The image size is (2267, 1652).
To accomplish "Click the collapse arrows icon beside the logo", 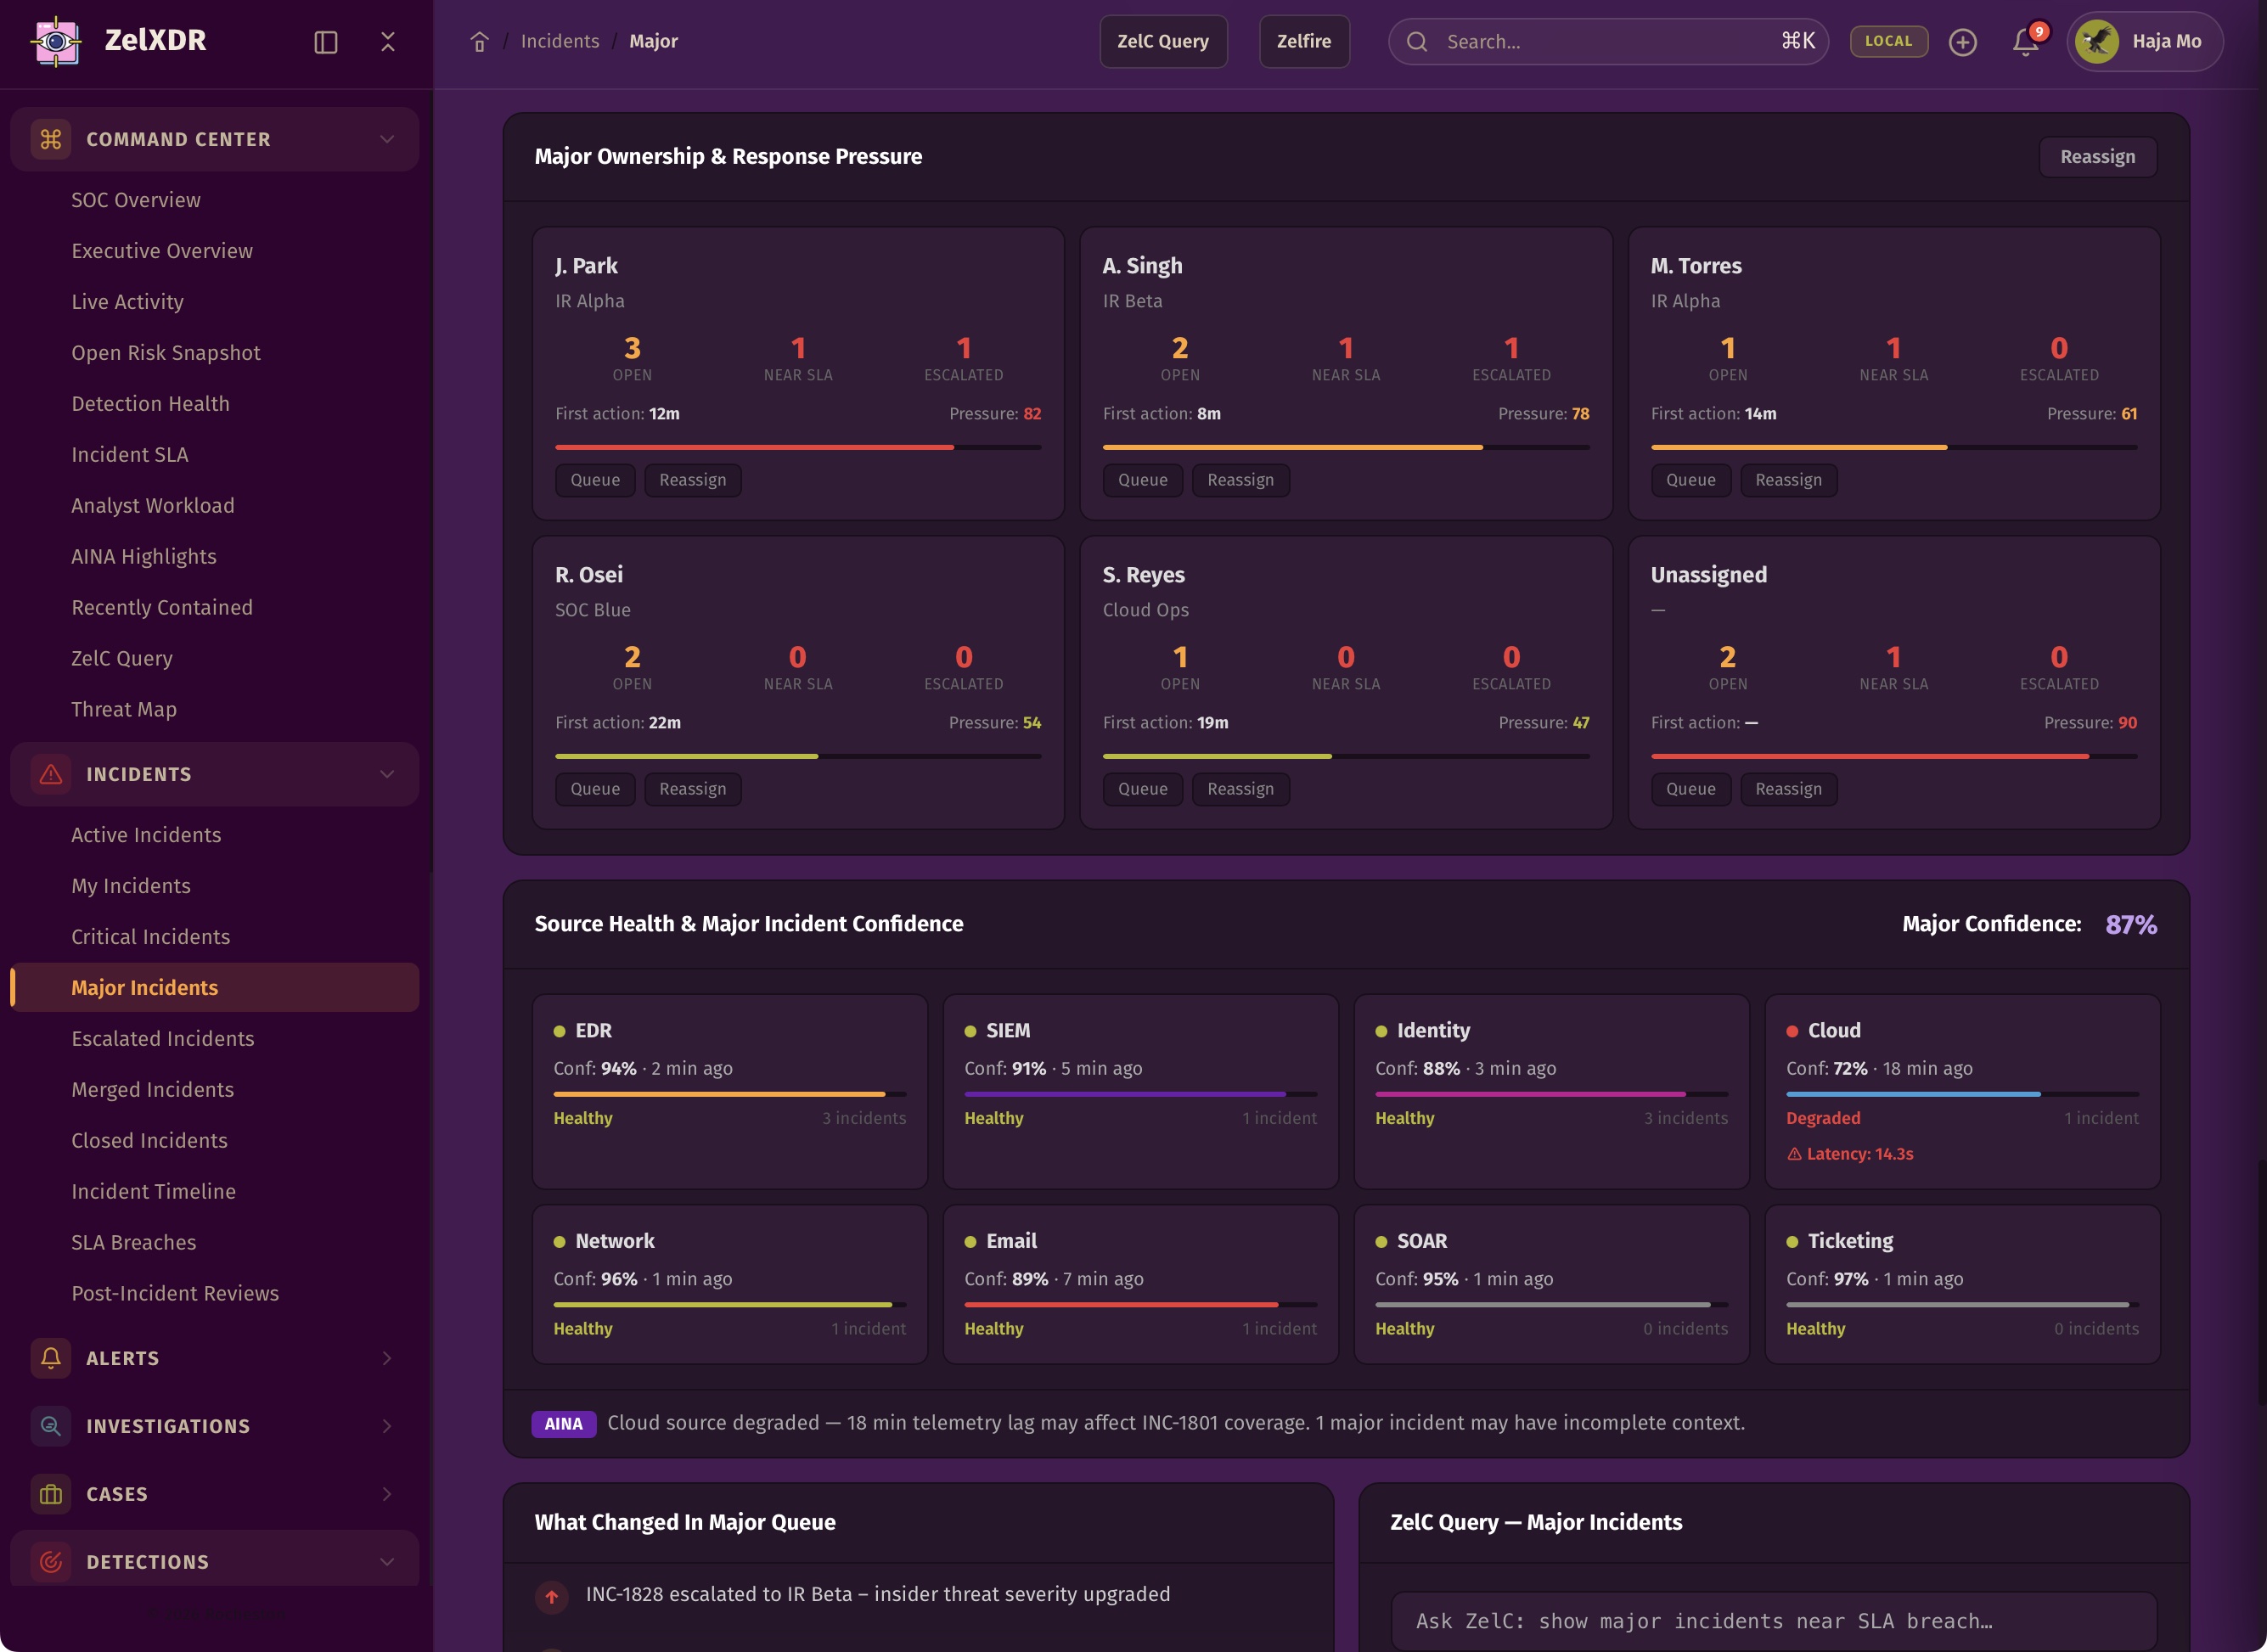I will [x=388, y=42].
